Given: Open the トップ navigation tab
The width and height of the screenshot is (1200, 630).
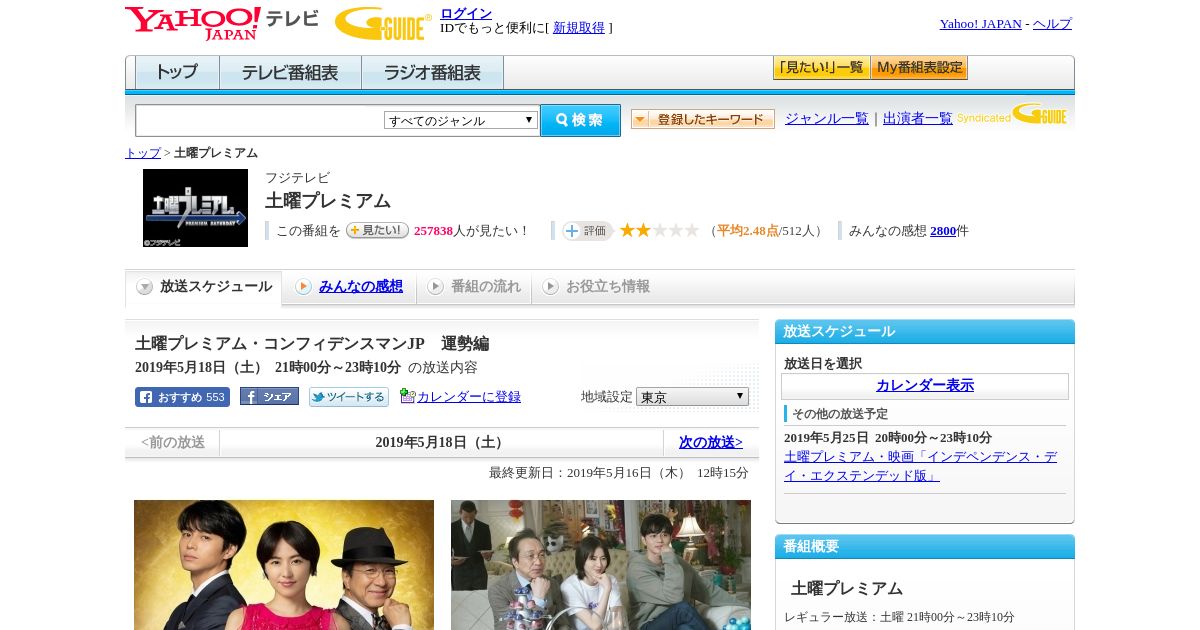Looking at the screenshot, I should [x=177, y=73].
